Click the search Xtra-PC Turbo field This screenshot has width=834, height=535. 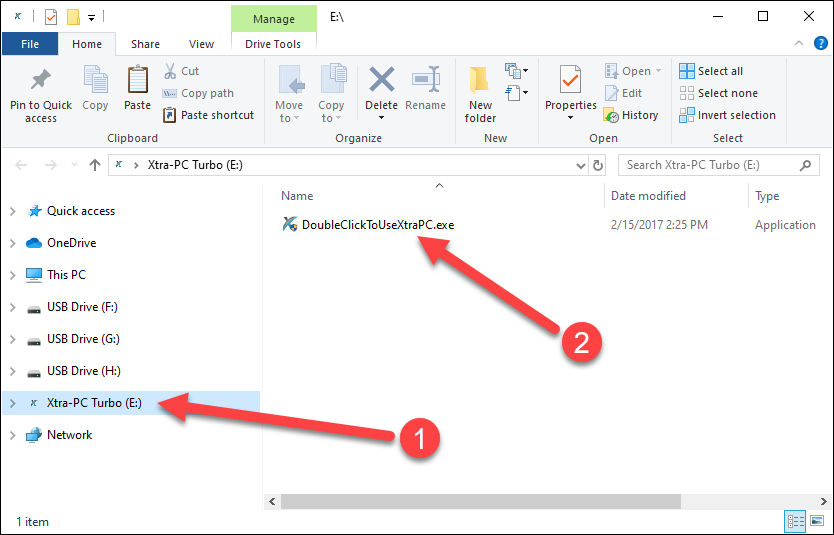719,165
